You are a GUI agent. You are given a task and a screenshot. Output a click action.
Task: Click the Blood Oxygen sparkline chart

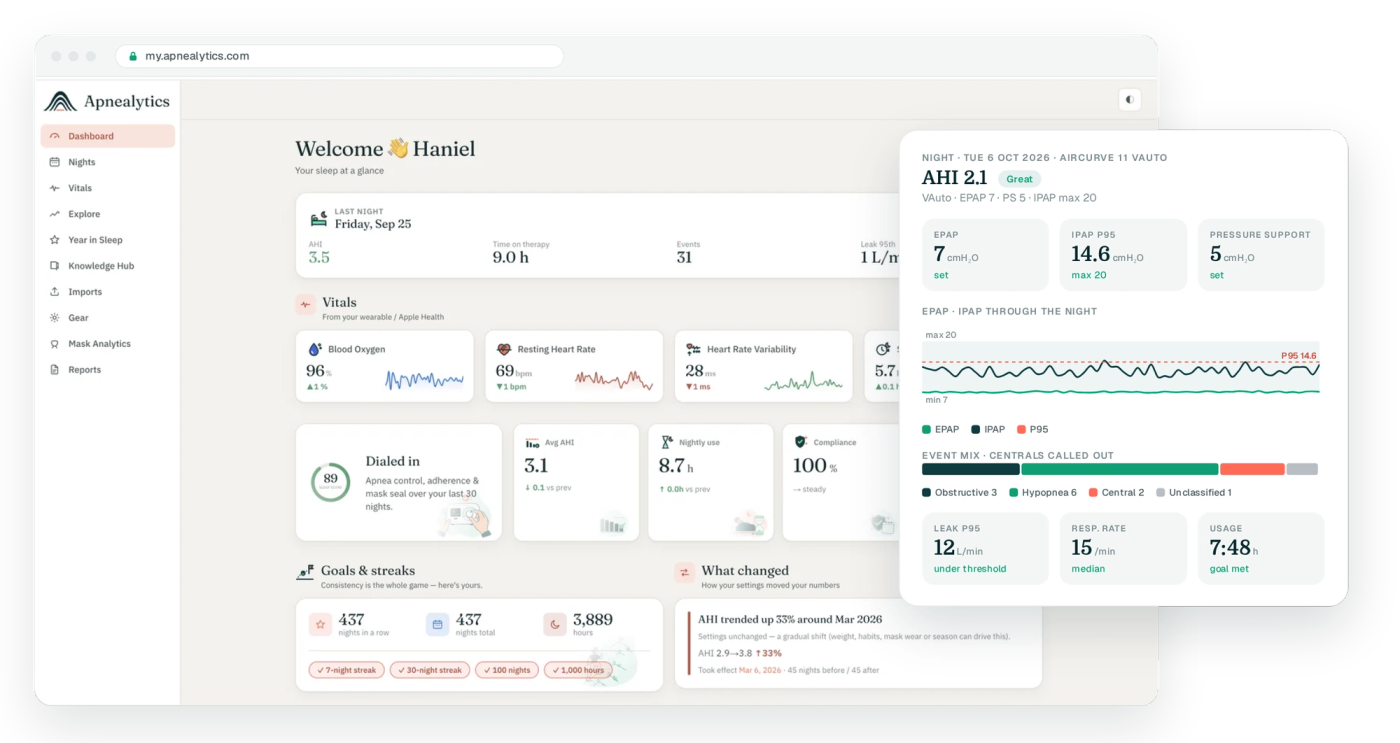pyautogui.click(x=425, y=379)
